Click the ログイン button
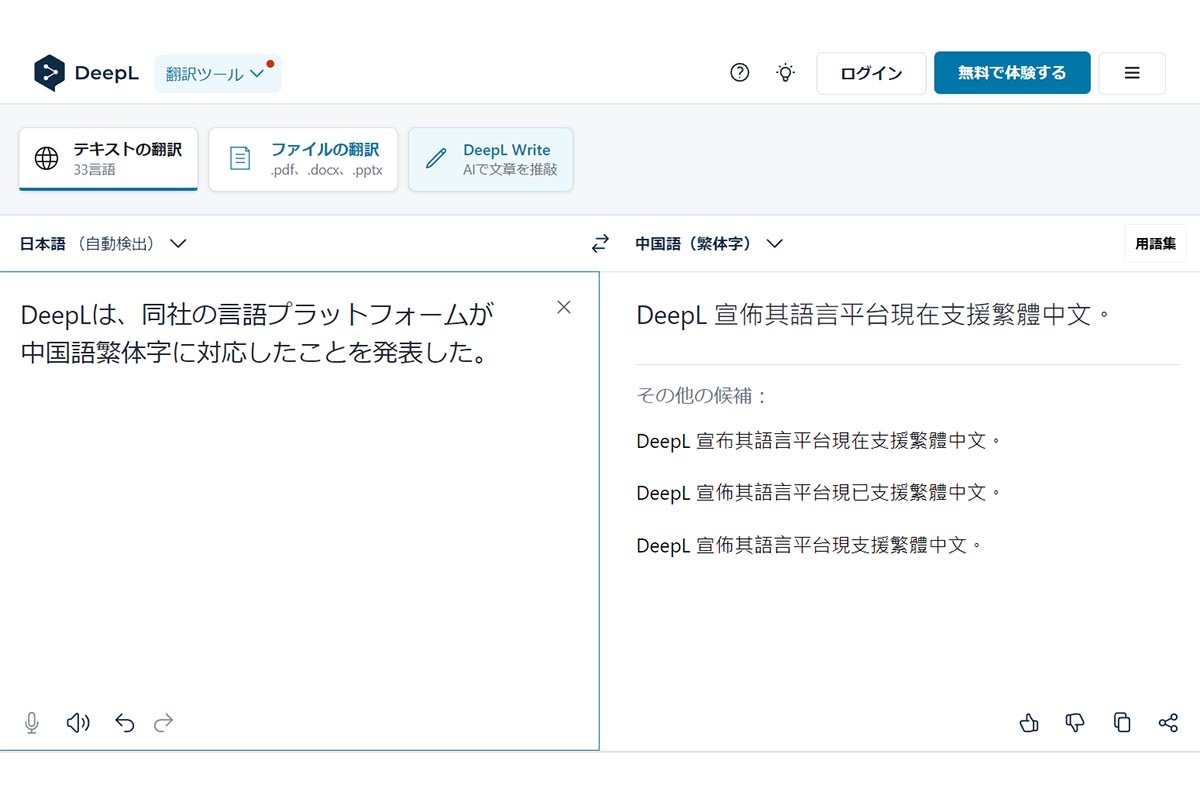The image size is (1200, 800). (870, 72)
